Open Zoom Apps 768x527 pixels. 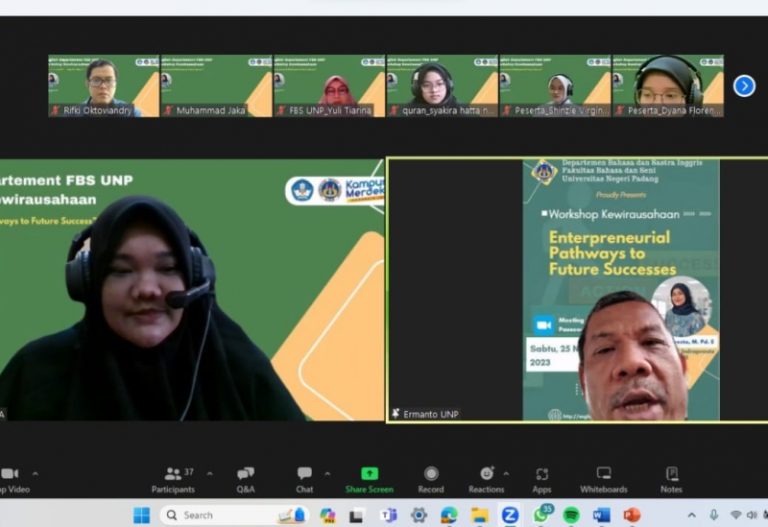[x=542, y=479]
